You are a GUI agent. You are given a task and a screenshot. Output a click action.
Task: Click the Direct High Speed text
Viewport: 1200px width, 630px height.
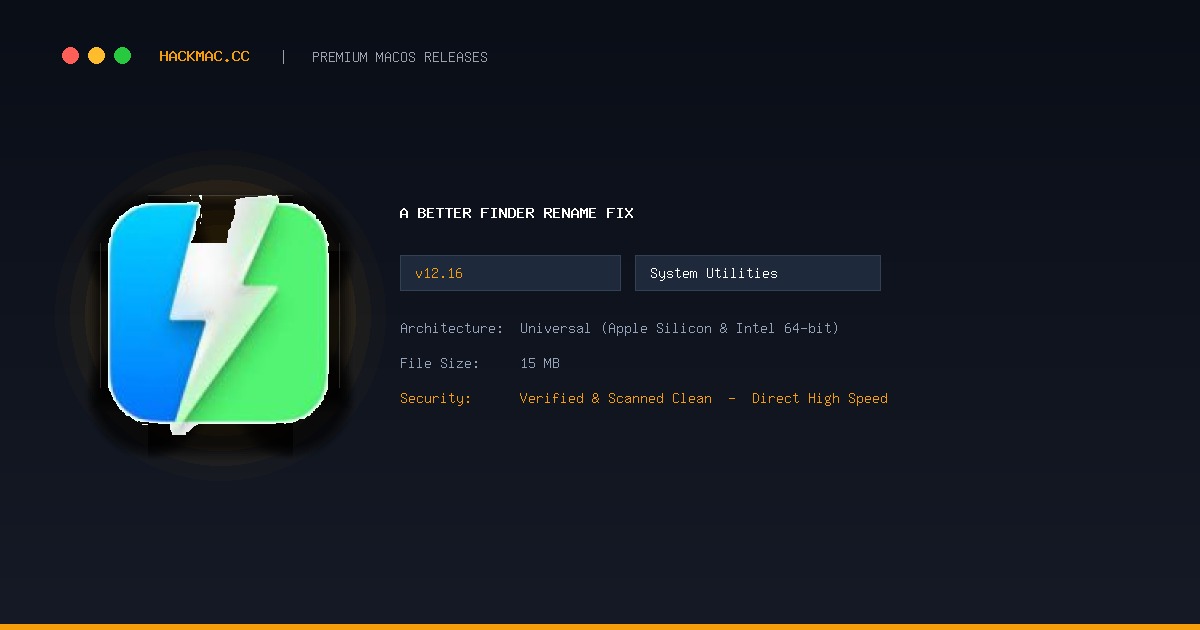click(x=820, y=398)
